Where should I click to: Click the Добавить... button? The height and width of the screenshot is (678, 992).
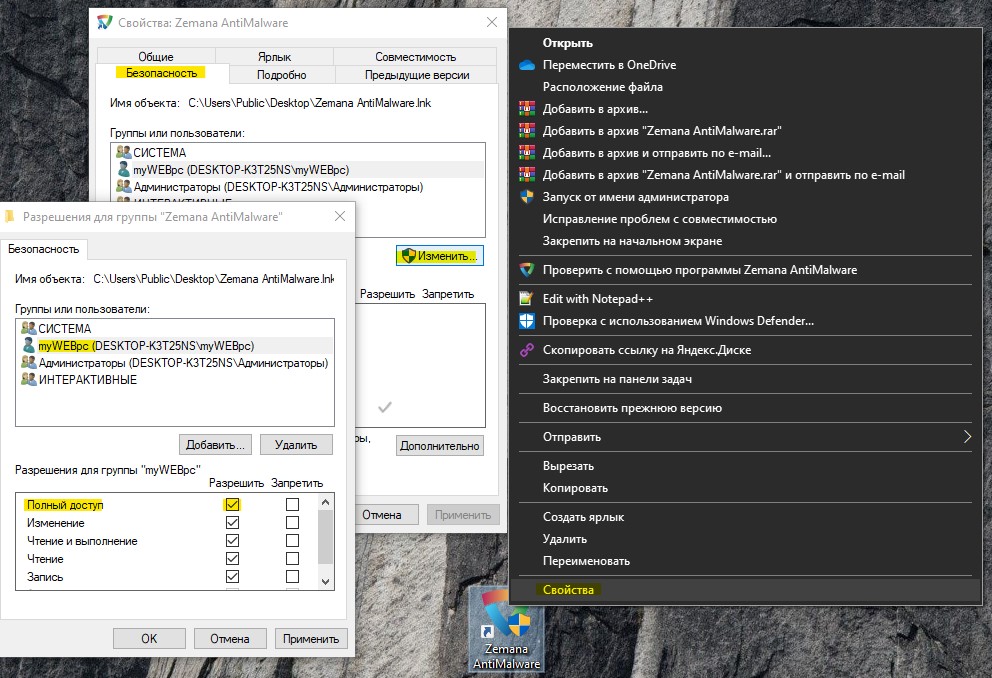215,445
